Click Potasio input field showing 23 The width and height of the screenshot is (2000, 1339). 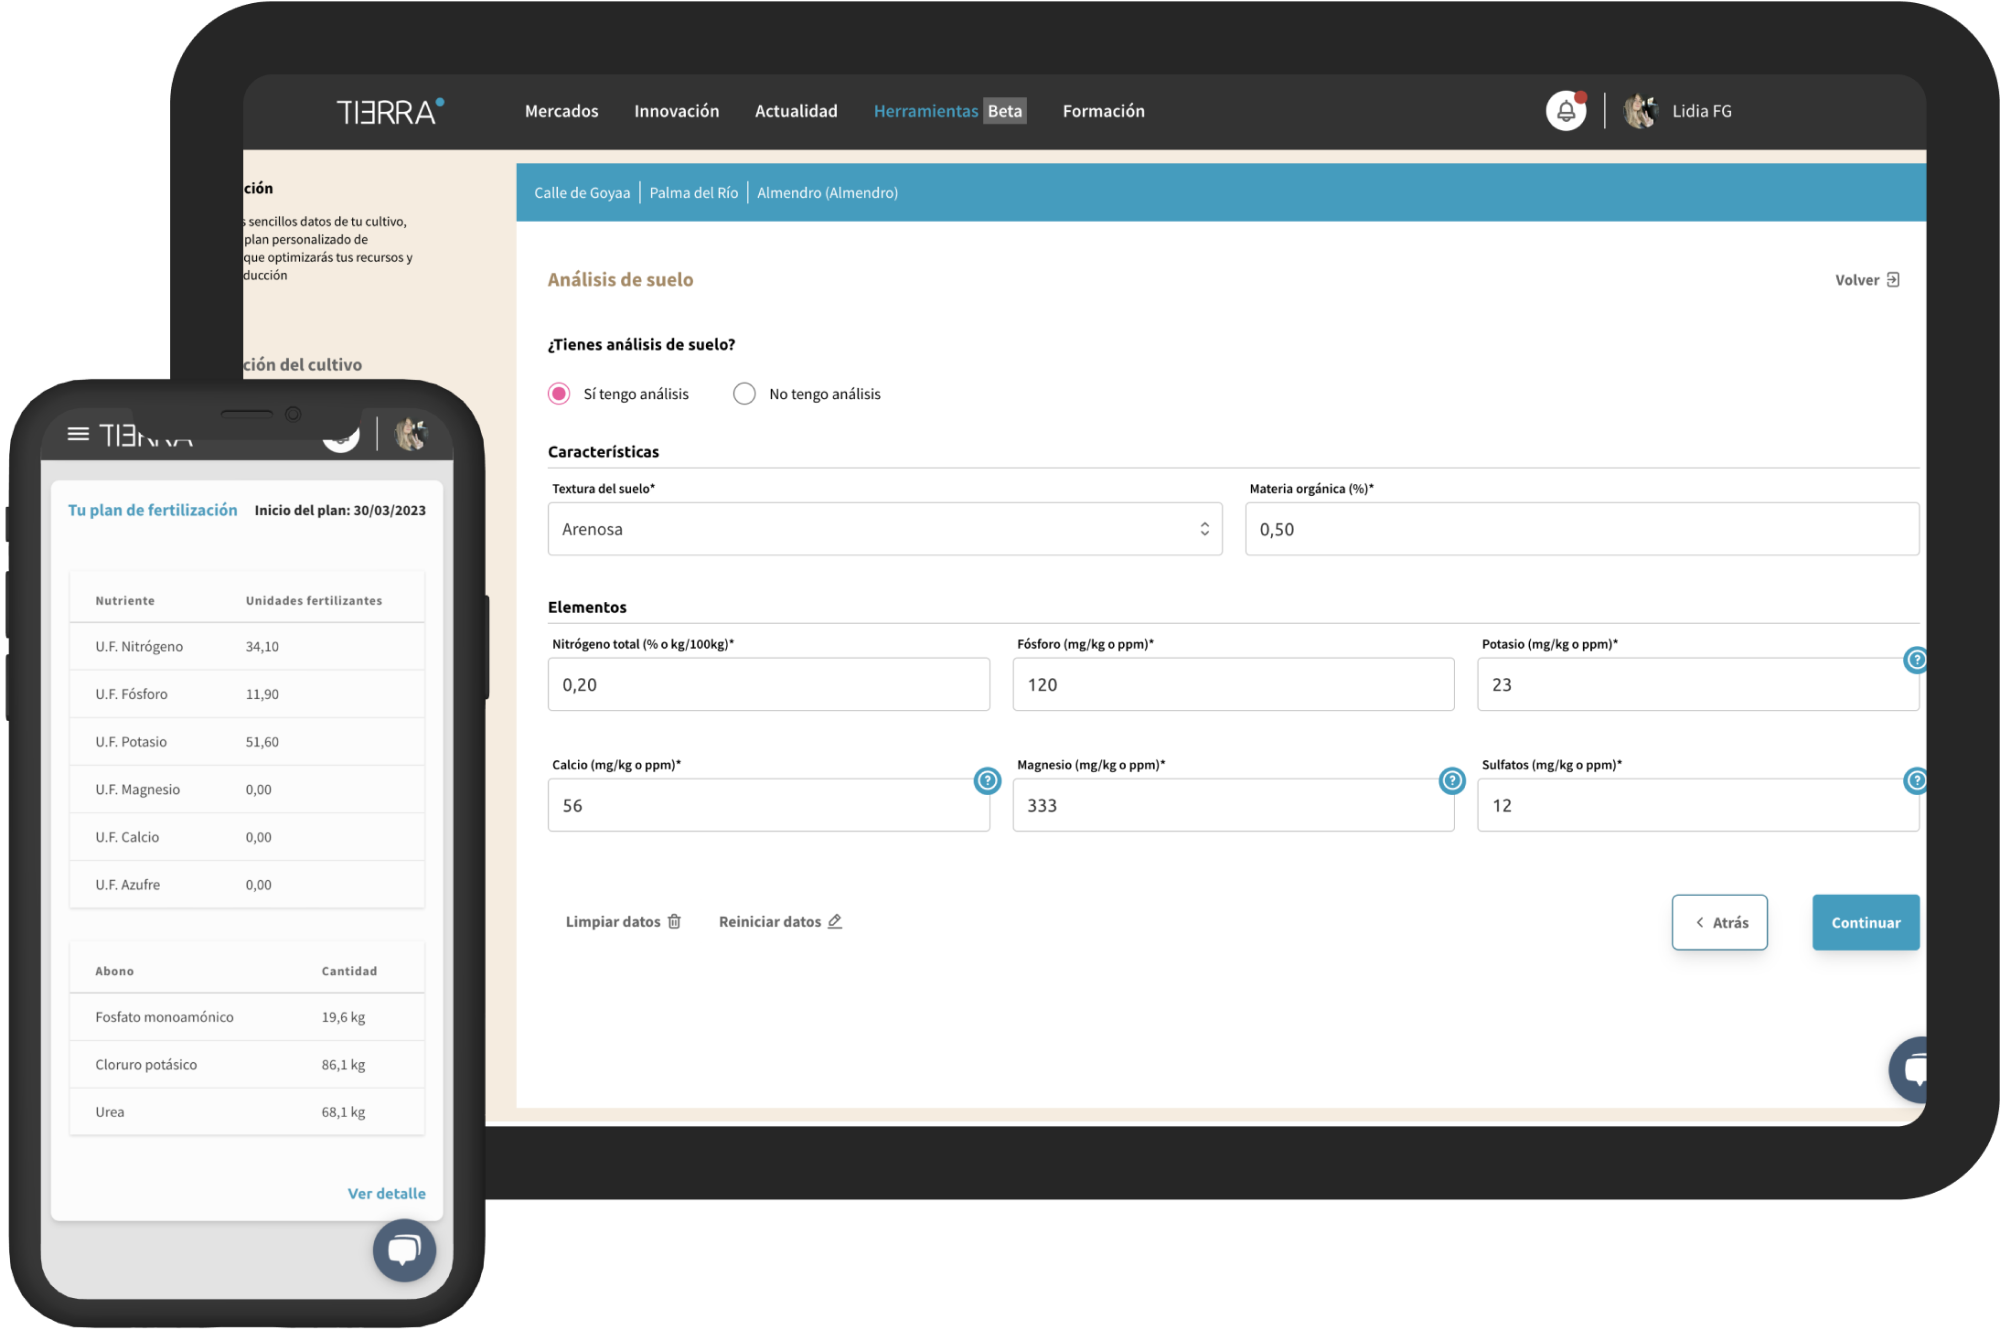(1698, 685)
